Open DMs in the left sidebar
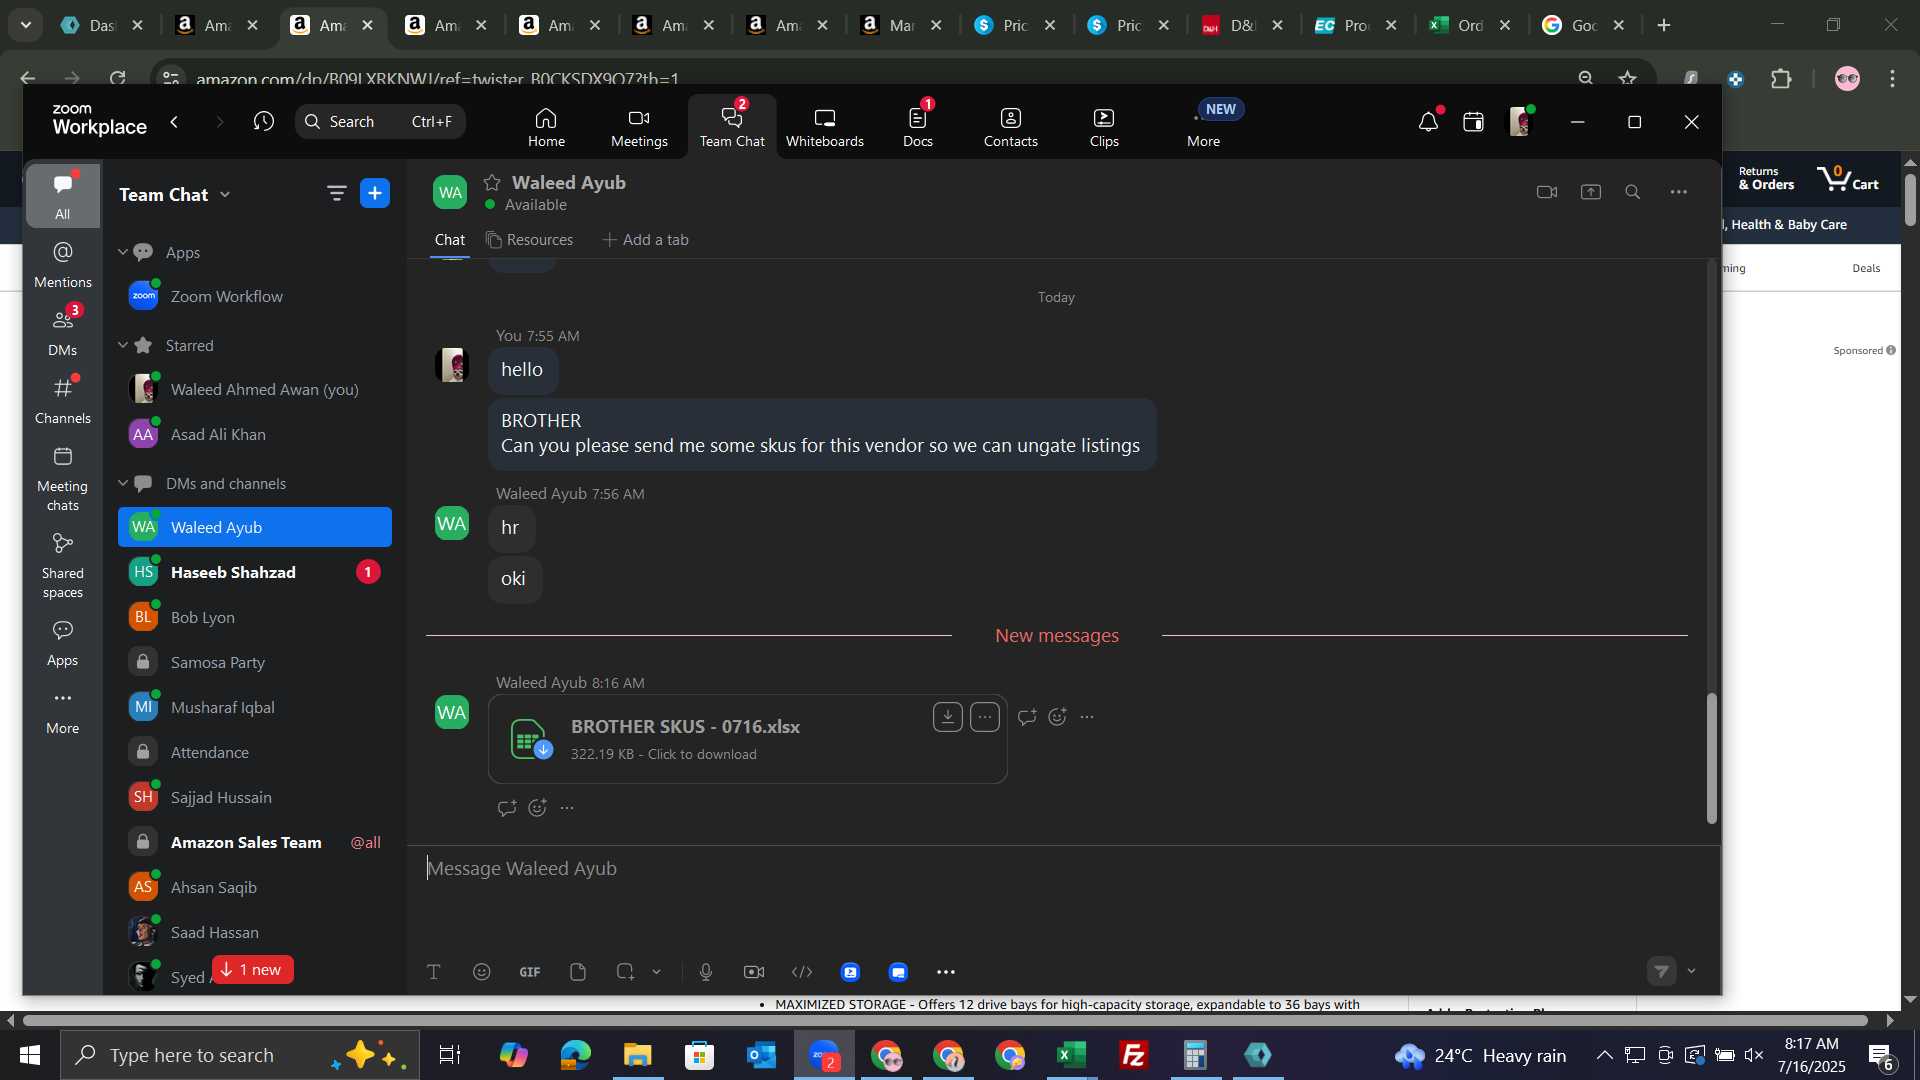The width and height of the screenshot is (1920, 1080). (62, 333)
